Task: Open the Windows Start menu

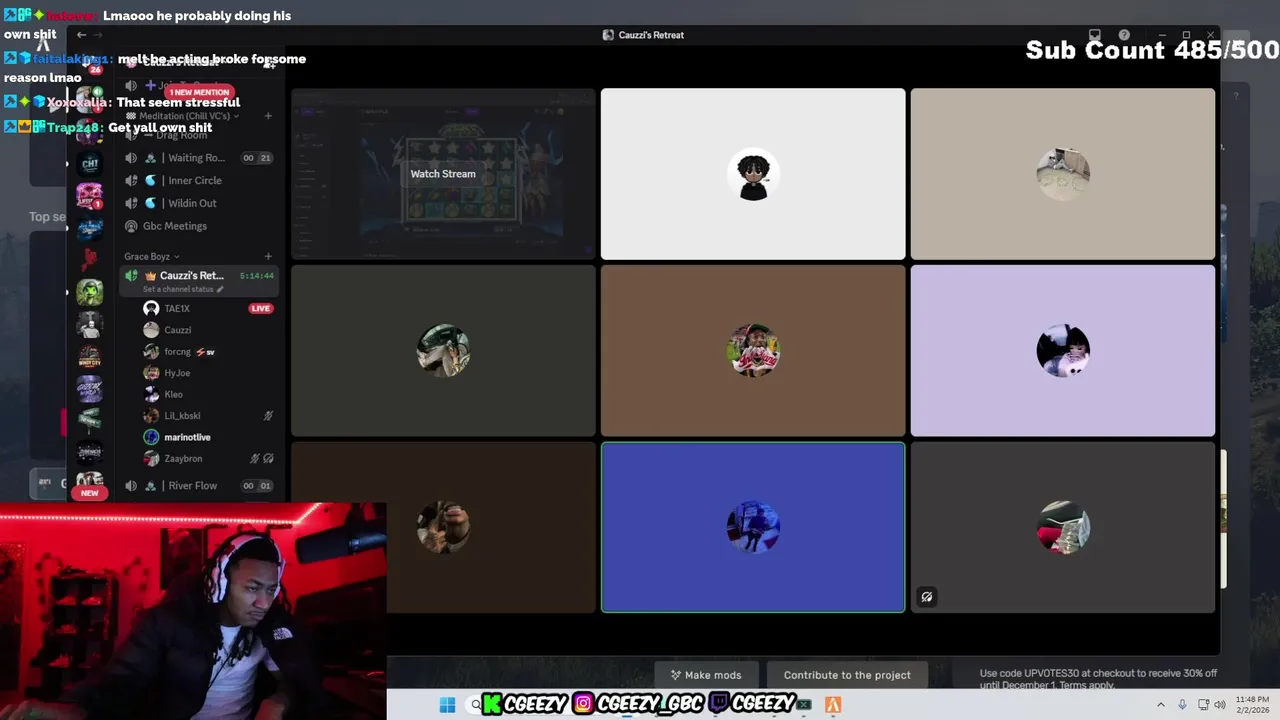Action: 447,705
